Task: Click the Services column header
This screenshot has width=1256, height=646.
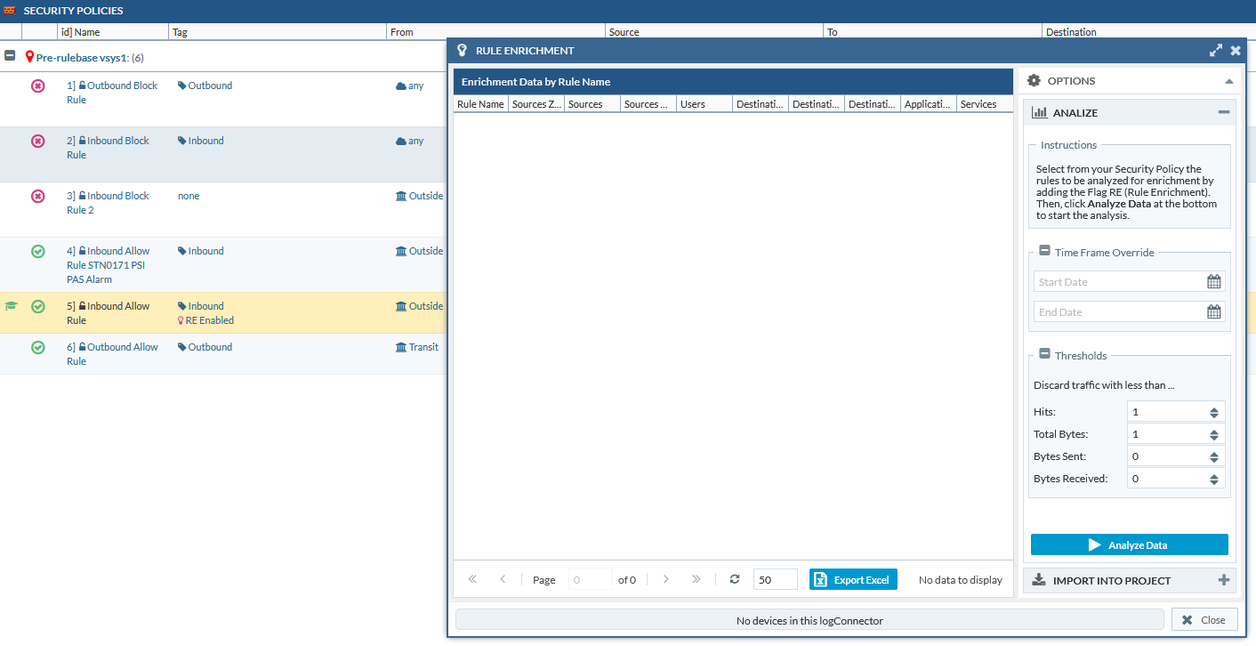Action: click(984, 104)
